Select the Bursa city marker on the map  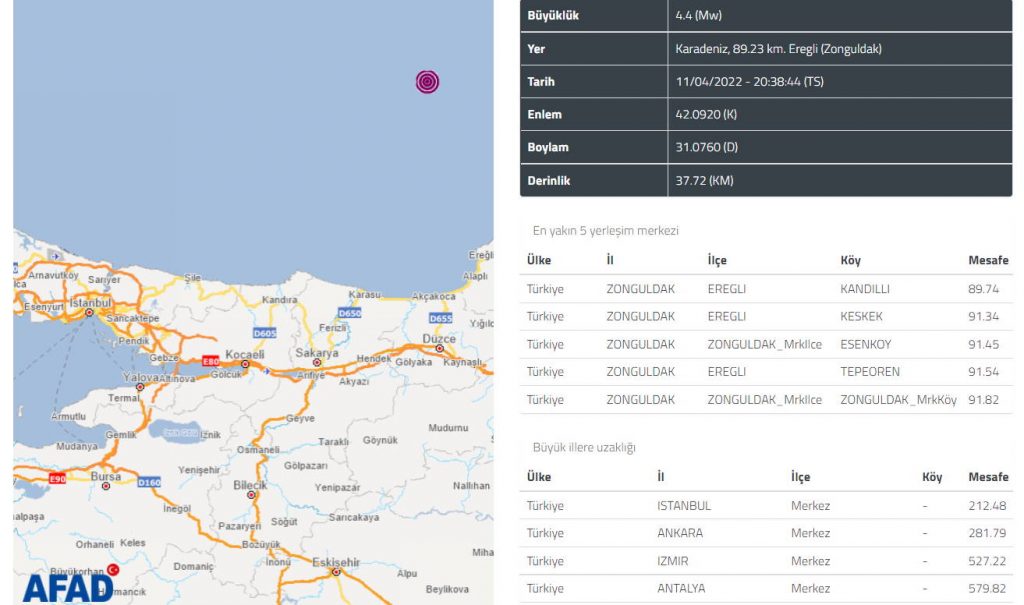pos(104,486)
